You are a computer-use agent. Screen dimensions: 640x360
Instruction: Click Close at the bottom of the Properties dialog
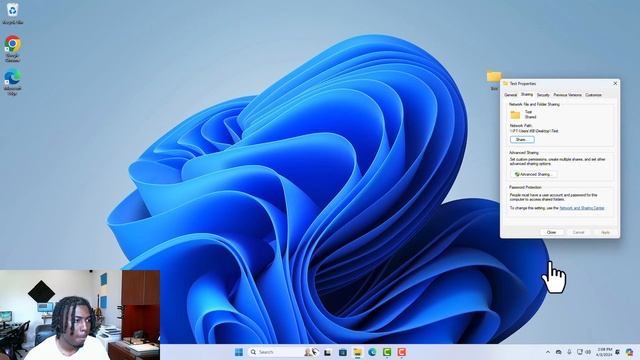[551, 232]
